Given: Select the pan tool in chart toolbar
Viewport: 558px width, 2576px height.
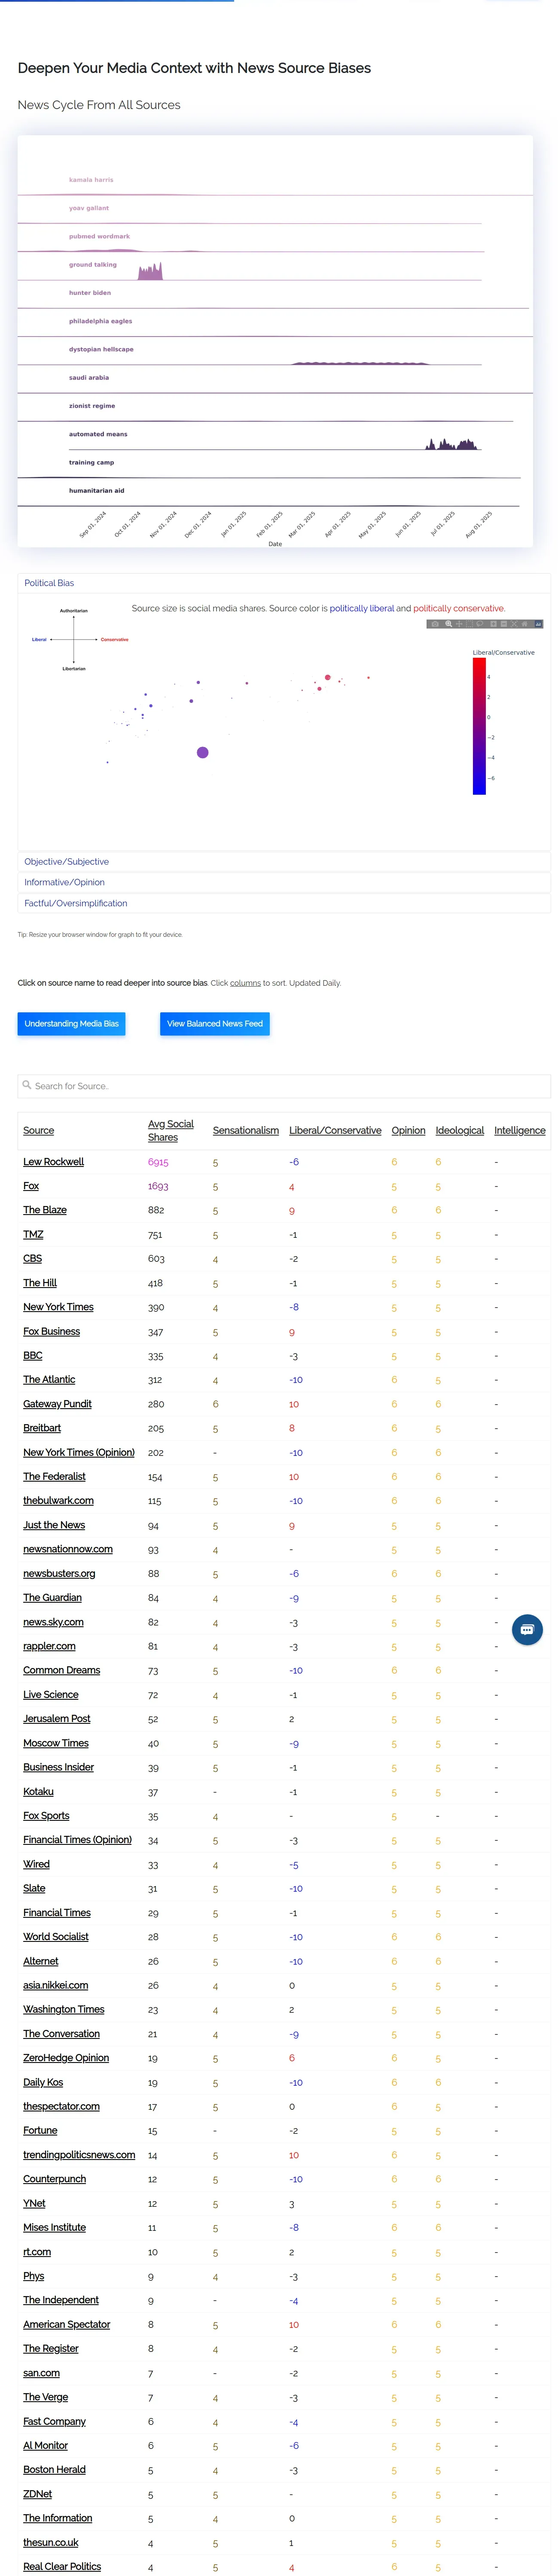Looking at the screenshot, I should coord(460,624).
